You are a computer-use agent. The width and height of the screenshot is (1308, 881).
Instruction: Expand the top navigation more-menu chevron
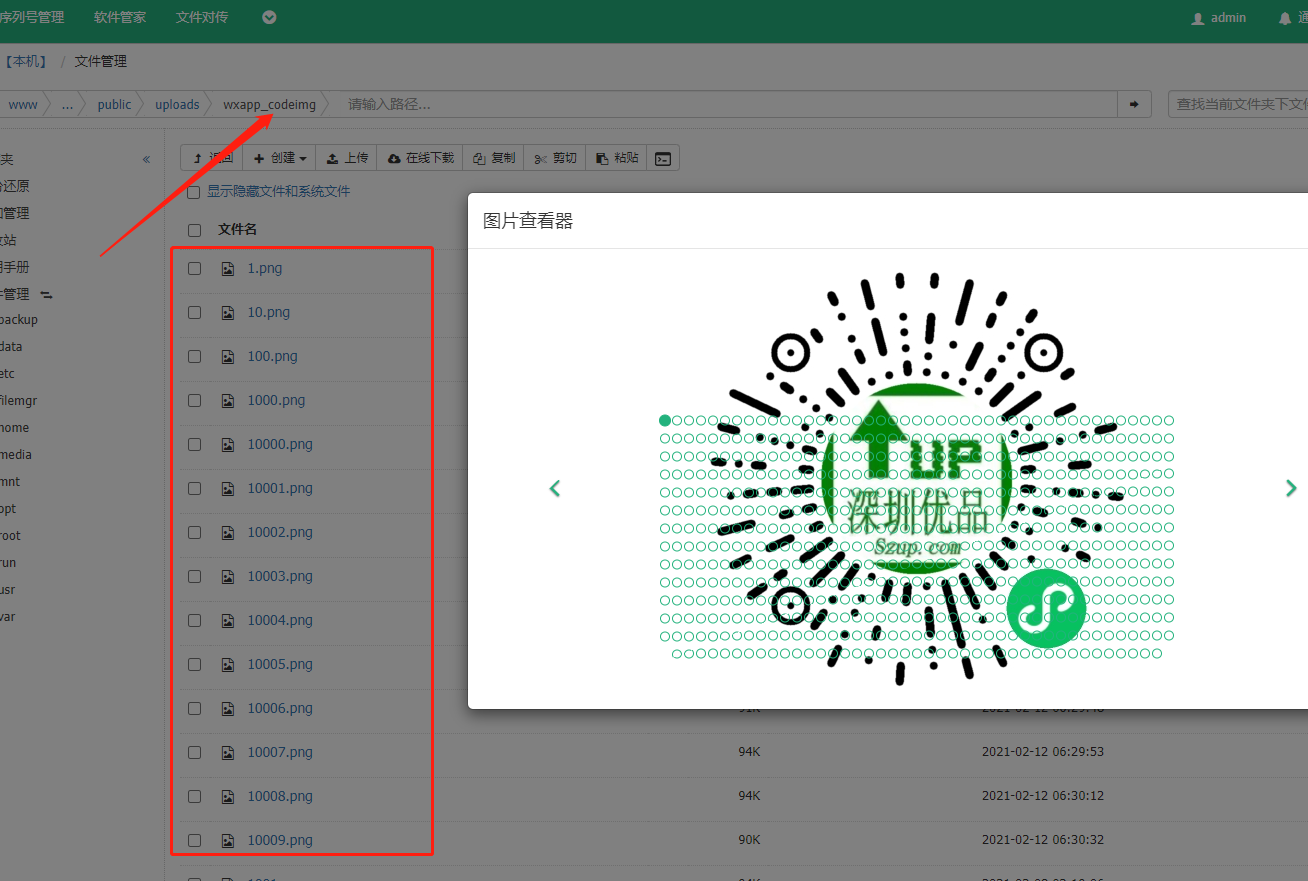269,17
